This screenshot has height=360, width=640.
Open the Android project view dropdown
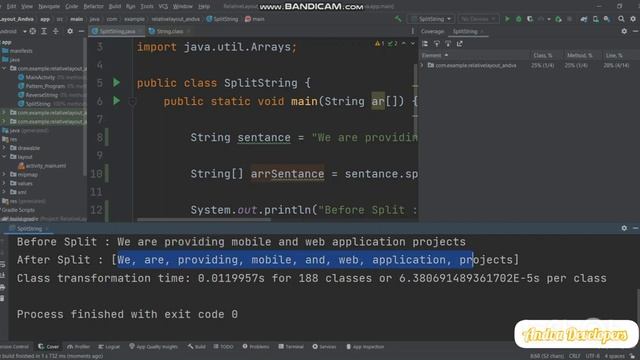coord(13,31)
